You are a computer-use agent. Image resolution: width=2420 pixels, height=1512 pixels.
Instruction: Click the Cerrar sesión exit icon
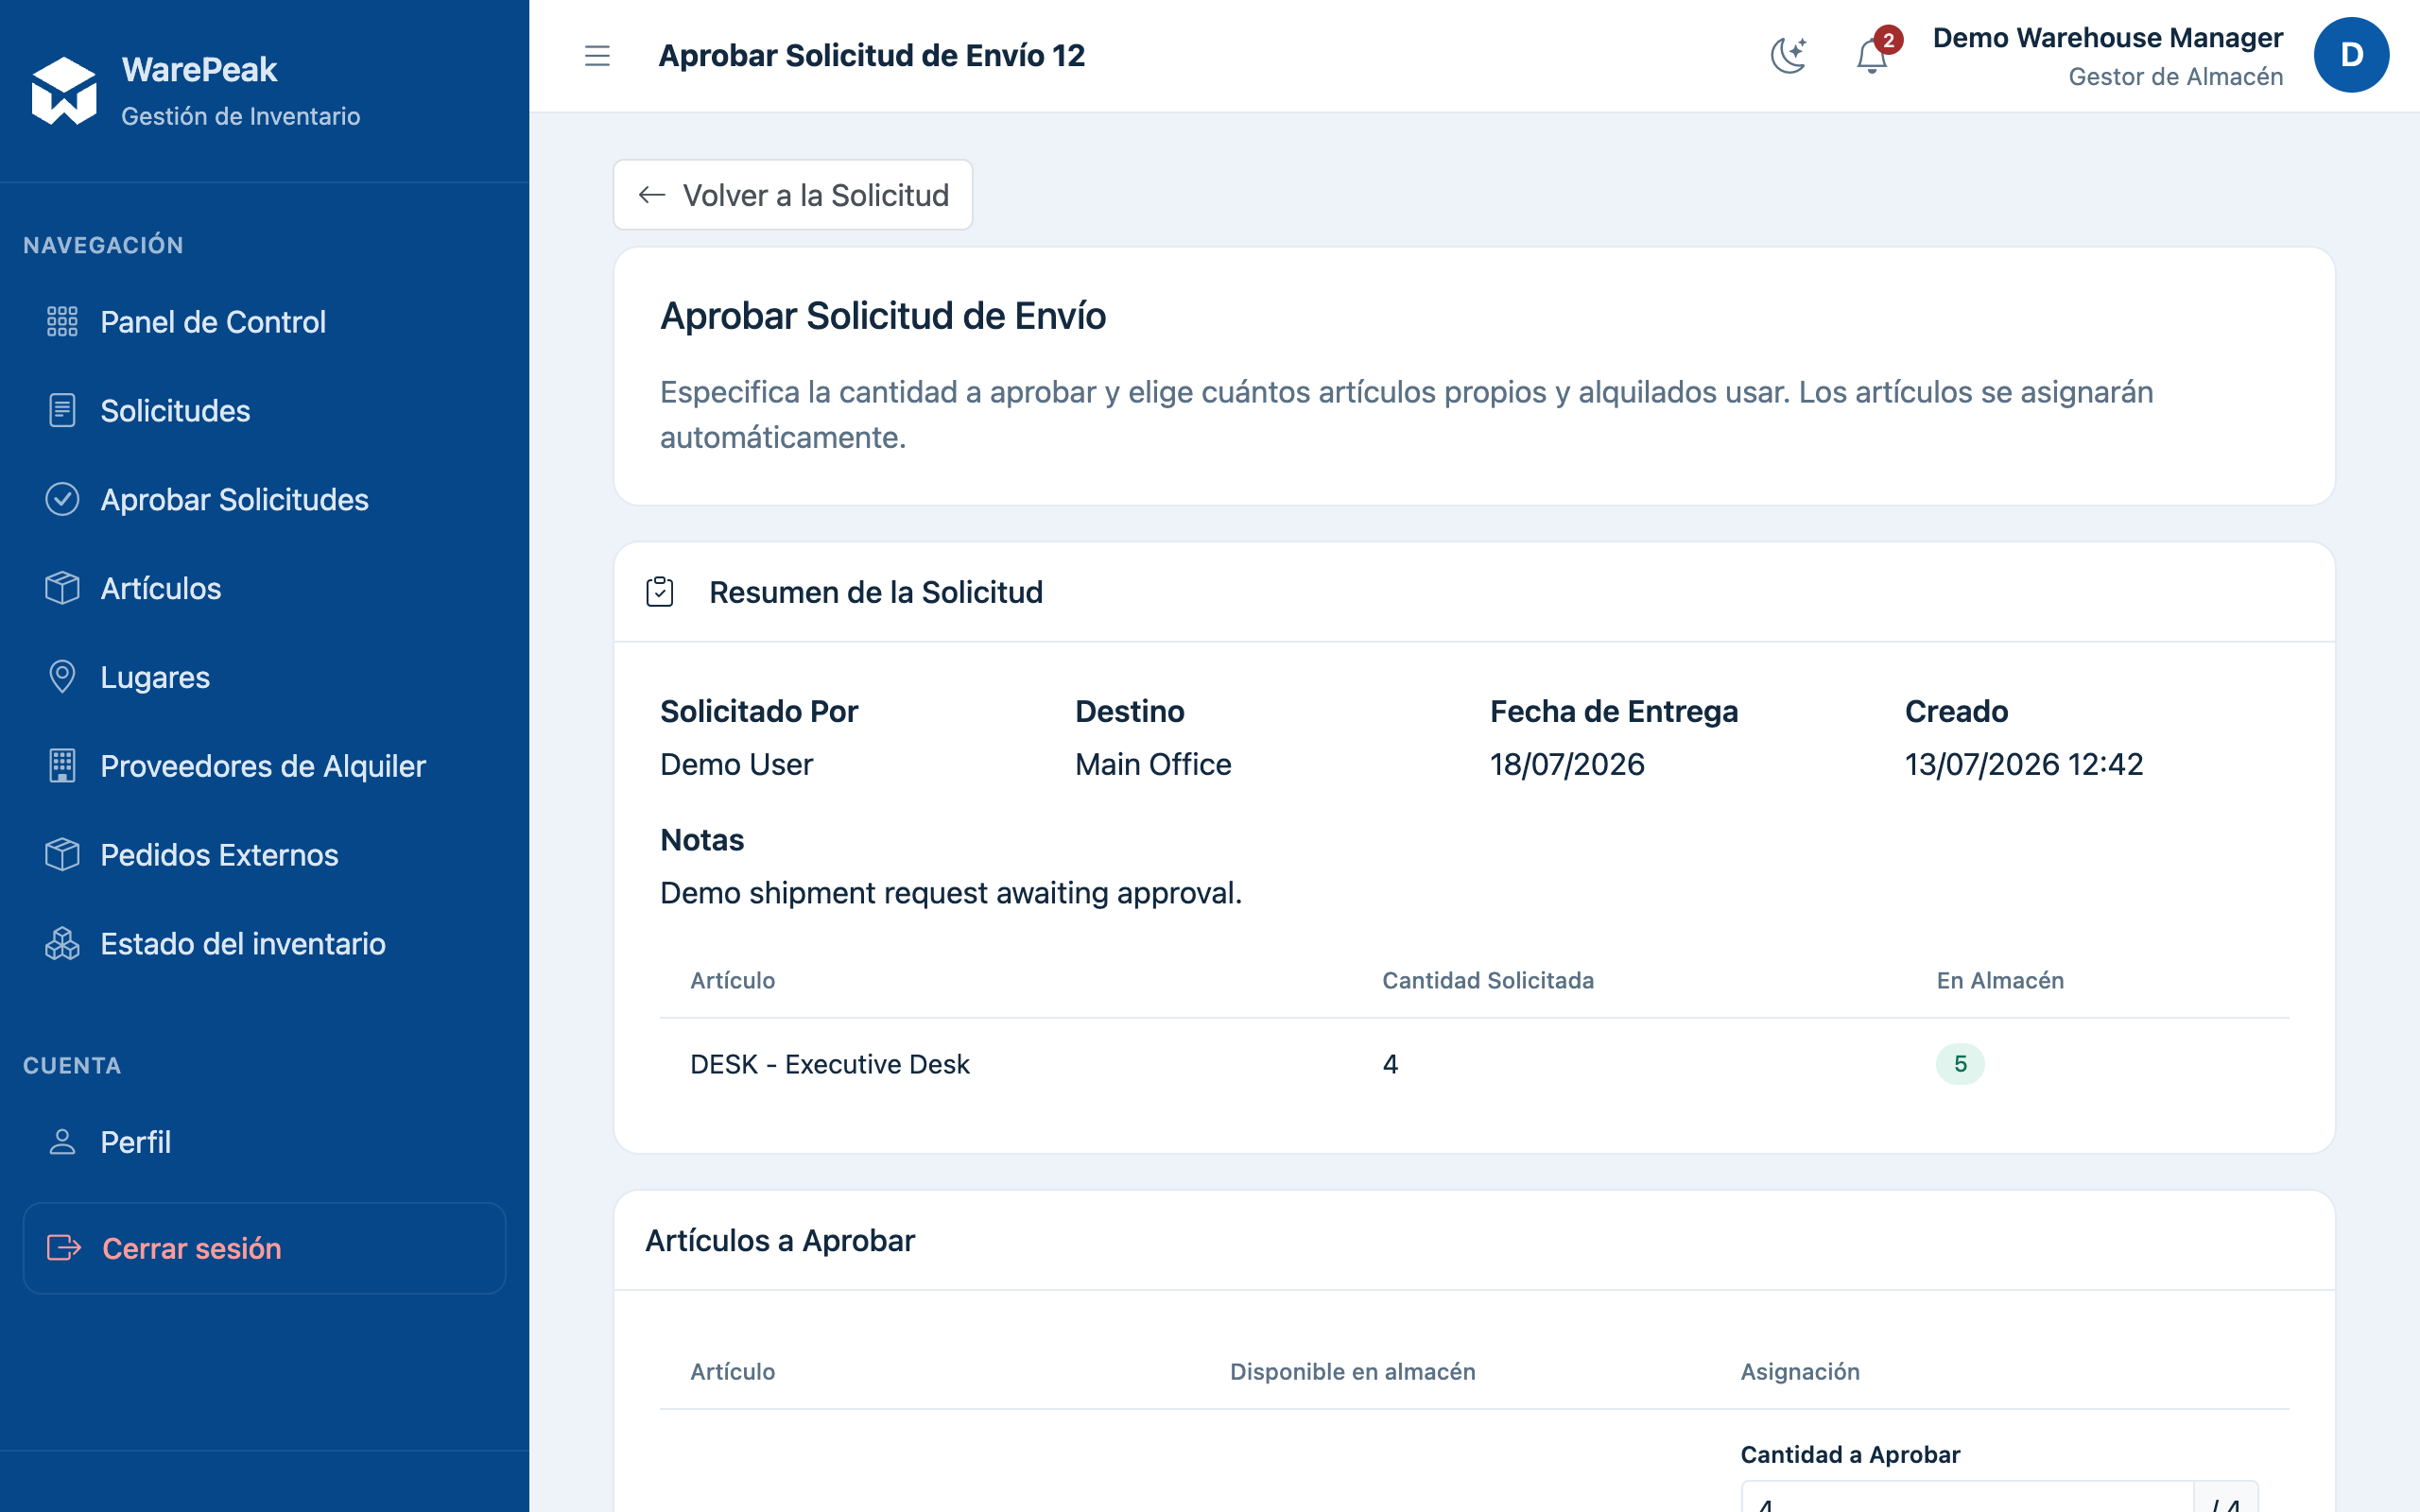tap(64, 1248)
